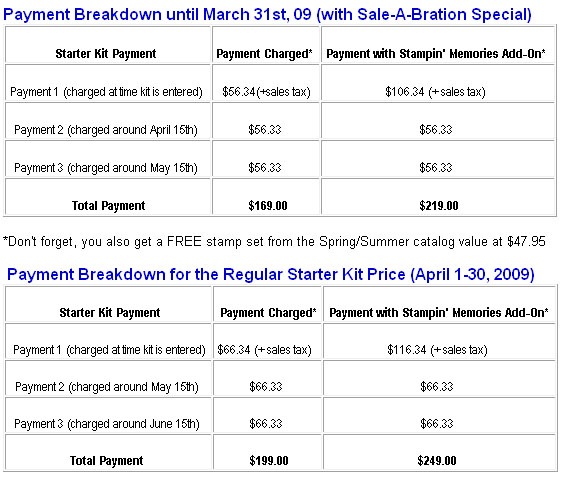Click Payment 3 charged around June 15th
Viewport: 561px width, 477px height.
tap(107, 424)
